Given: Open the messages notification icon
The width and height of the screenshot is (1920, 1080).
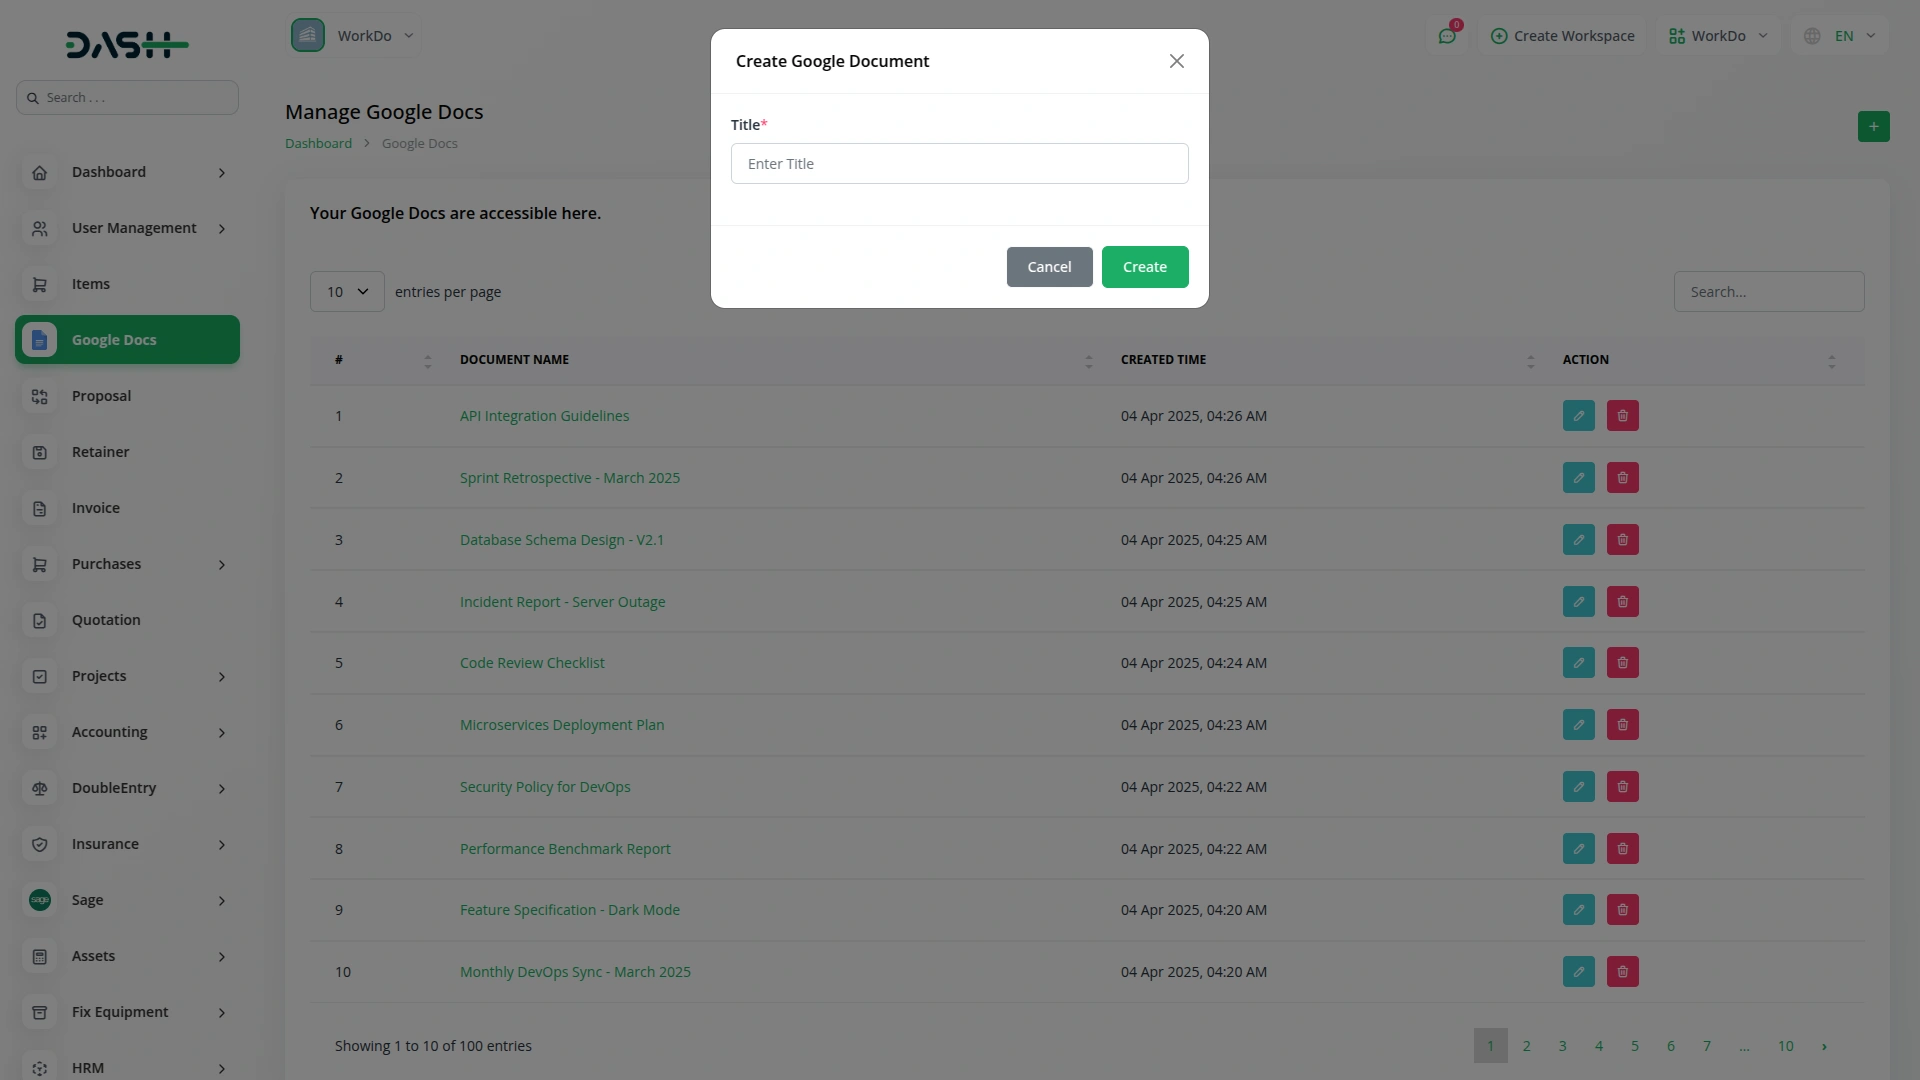Looking at the screenshot, I should coord(1447,35).
